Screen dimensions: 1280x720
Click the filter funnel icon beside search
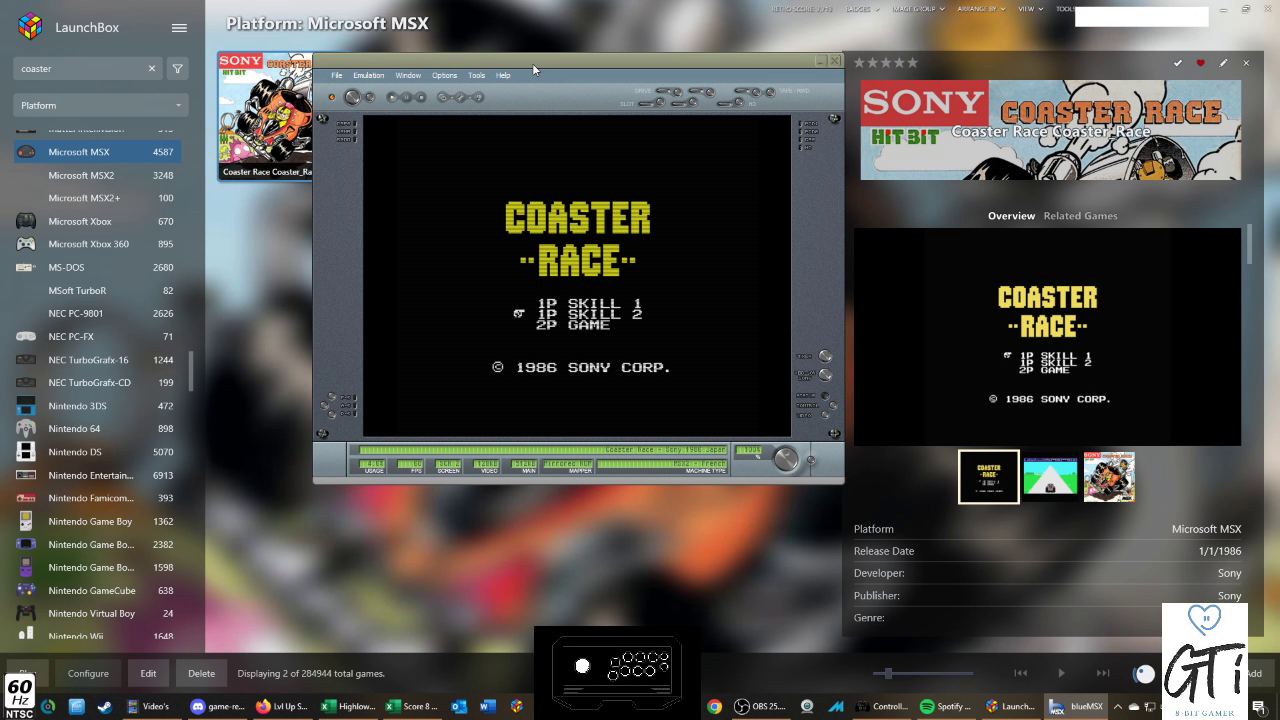(177, 69)
